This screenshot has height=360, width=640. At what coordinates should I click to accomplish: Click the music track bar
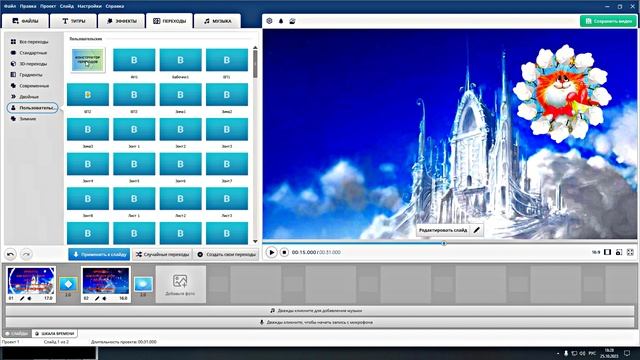click(320, 311)
